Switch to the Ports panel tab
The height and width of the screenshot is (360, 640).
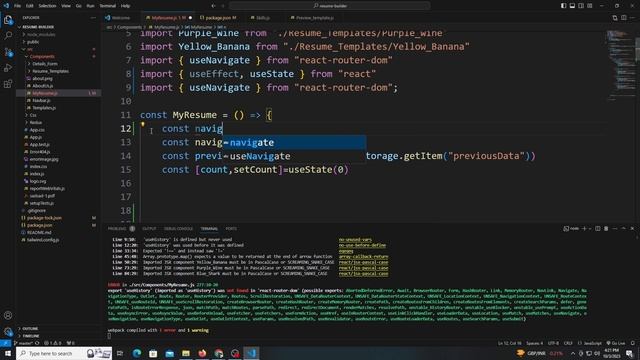(231, 229)
